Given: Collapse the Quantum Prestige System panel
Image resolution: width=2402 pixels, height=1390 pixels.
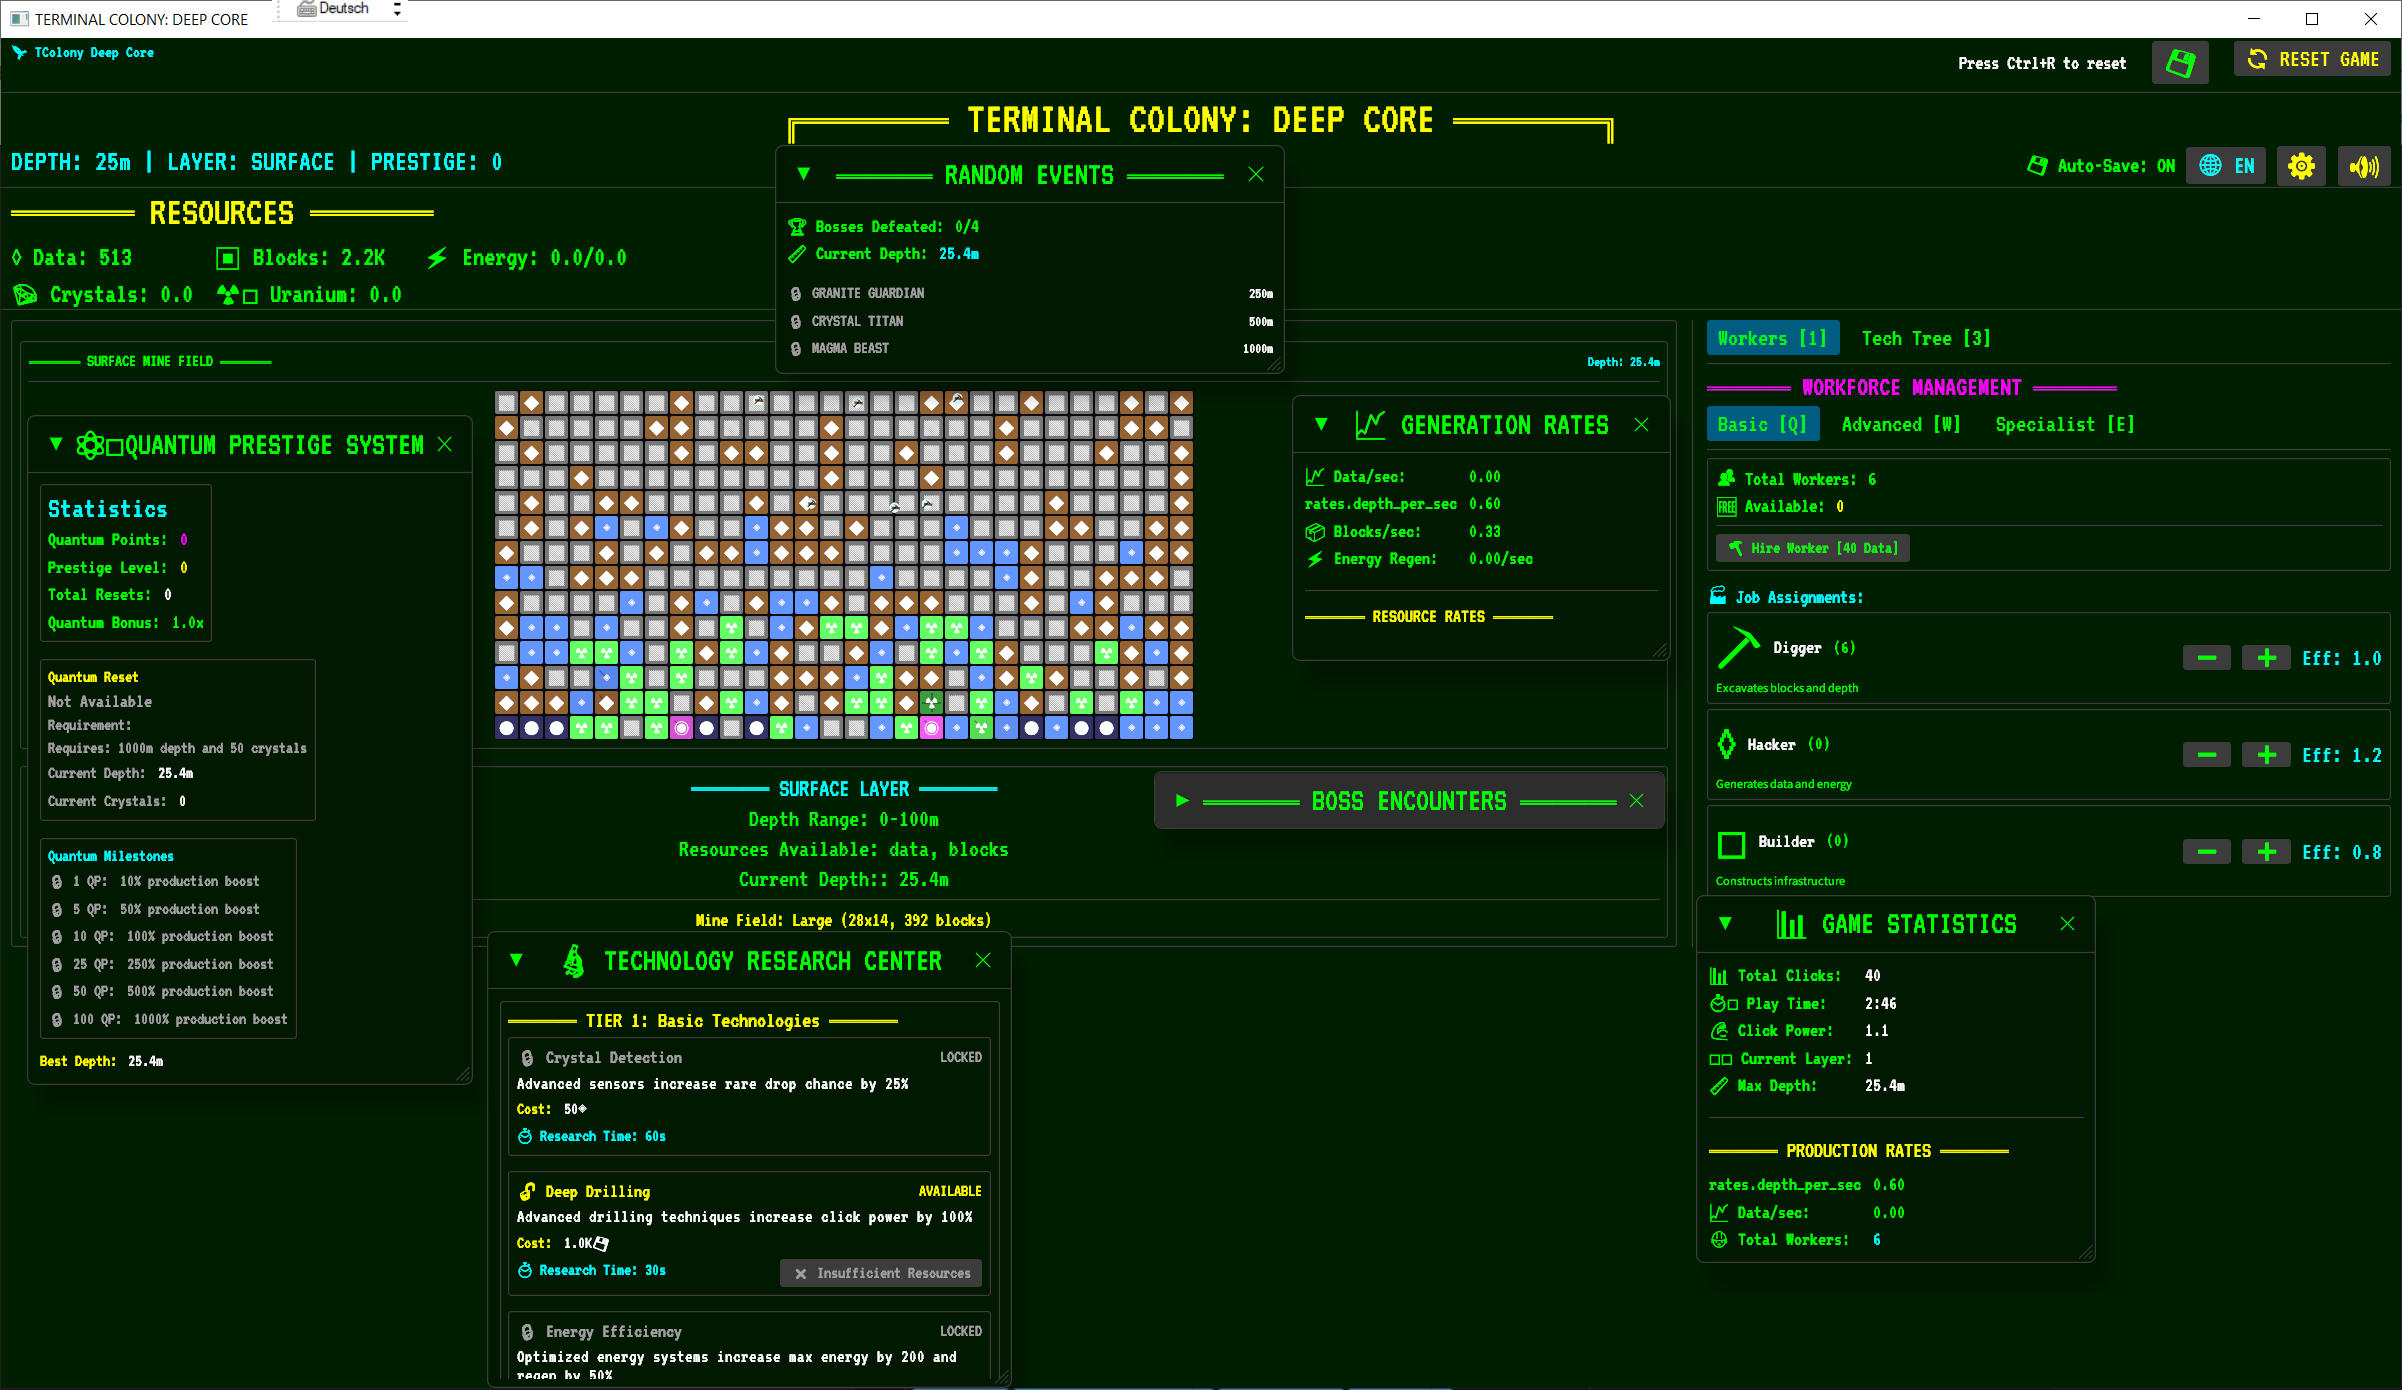Looking at the screenshot, I should point(56,444).
